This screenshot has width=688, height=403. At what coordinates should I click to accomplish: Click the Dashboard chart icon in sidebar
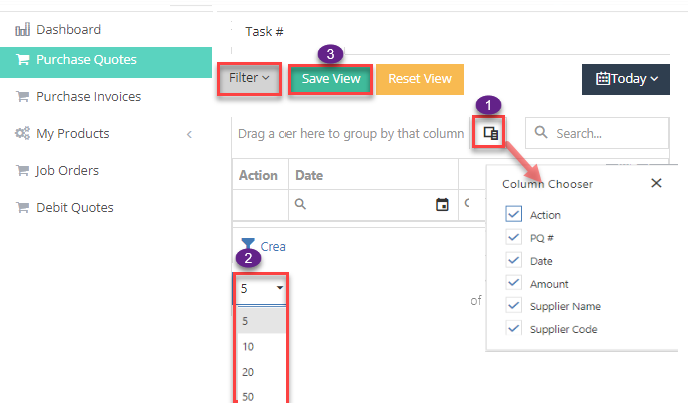click(22, 30)
